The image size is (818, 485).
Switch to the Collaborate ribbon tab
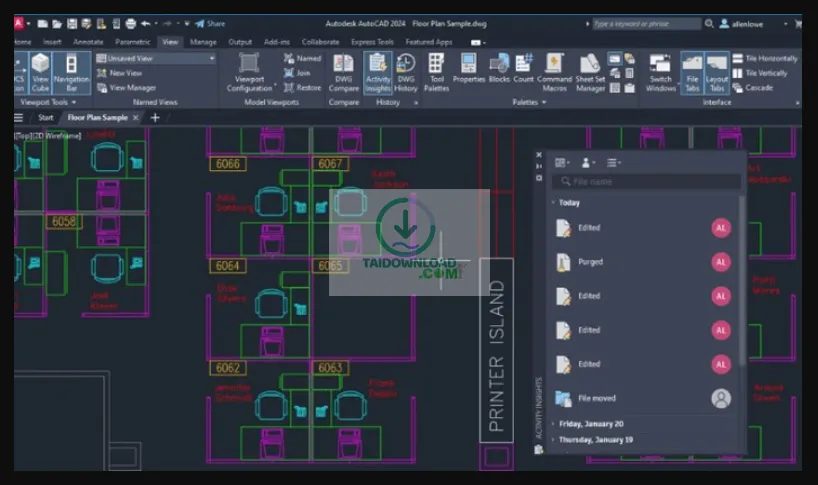coord(320,42)
